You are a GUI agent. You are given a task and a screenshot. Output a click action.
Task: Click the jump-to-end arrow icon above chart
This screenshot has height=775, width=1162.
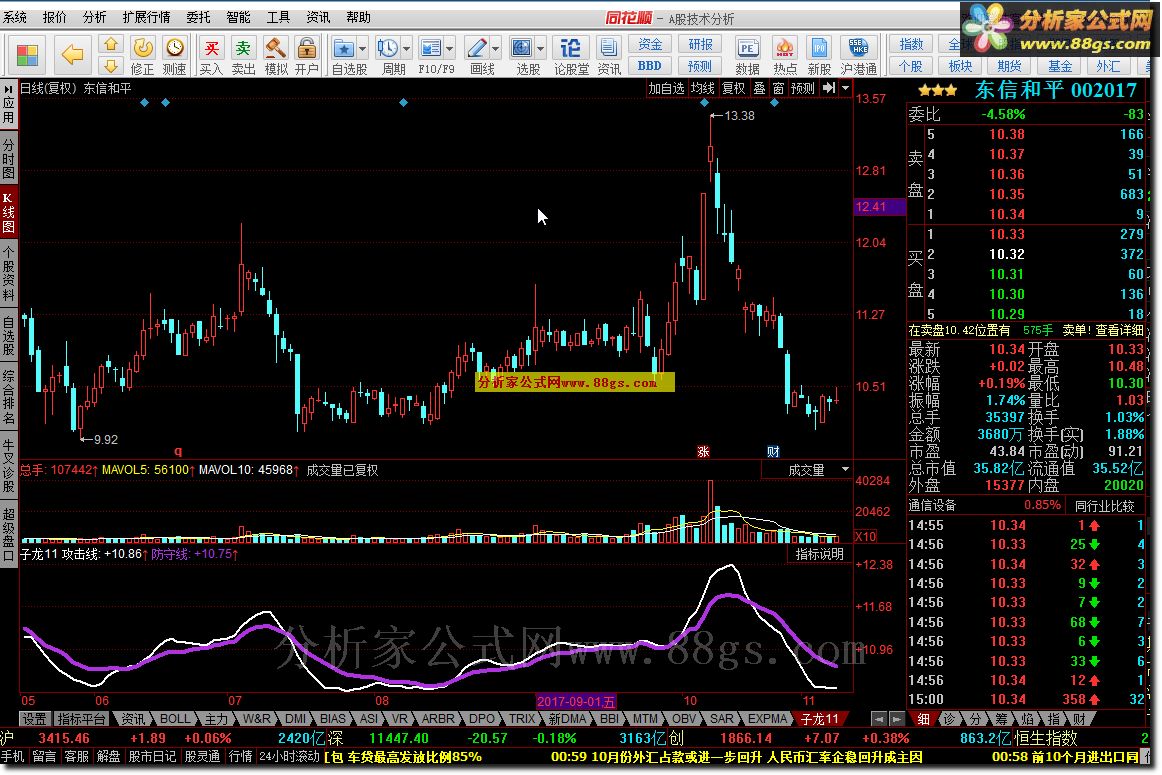click(829, 88)
